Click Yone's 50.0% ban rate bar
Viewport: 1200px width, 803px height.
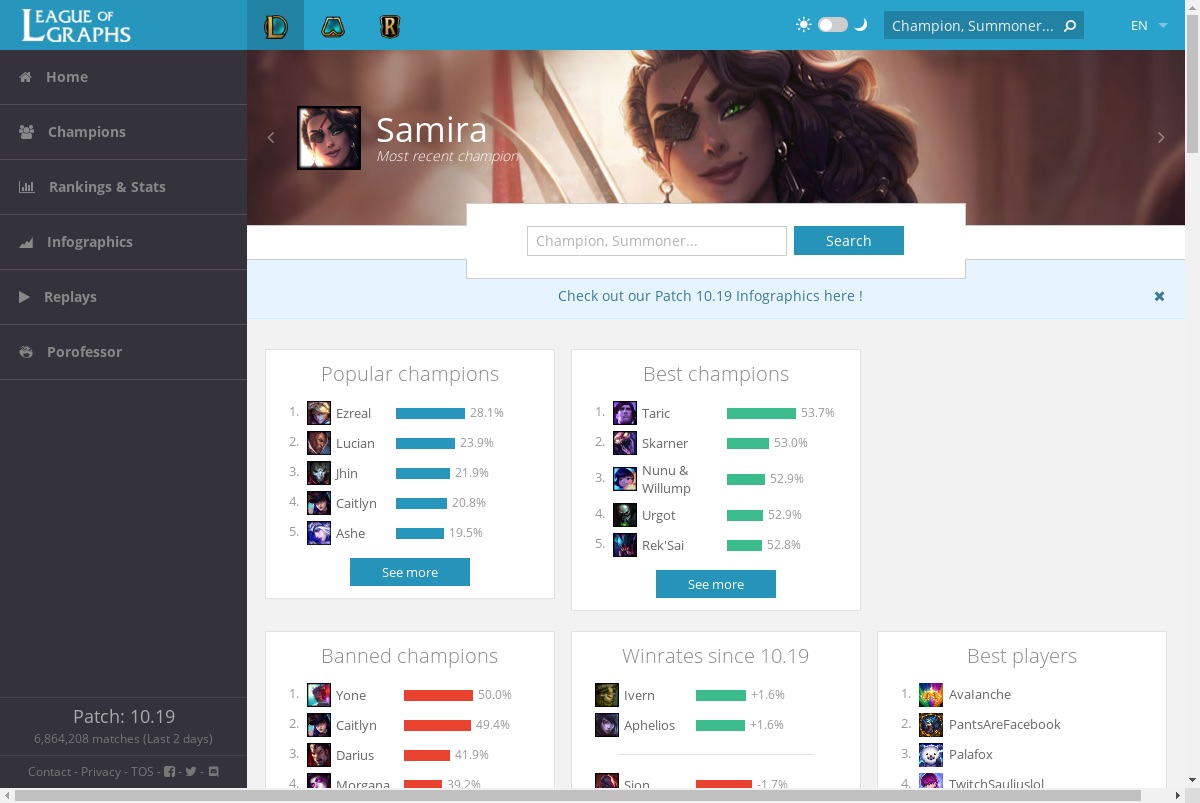pyautogui.click(x=438, y=695)
